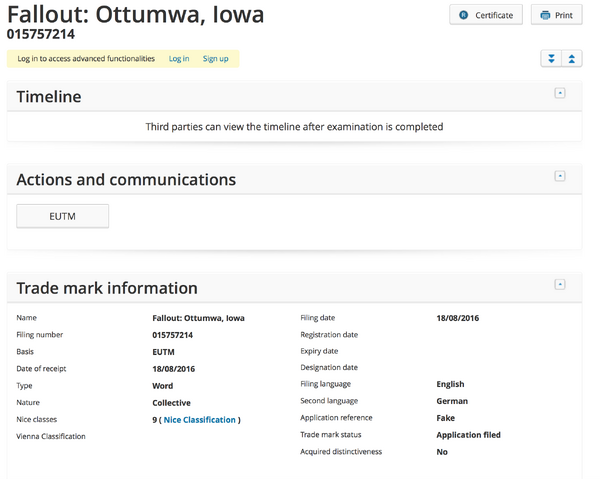Click the Registration date label
600x479 pixels.
329,335
